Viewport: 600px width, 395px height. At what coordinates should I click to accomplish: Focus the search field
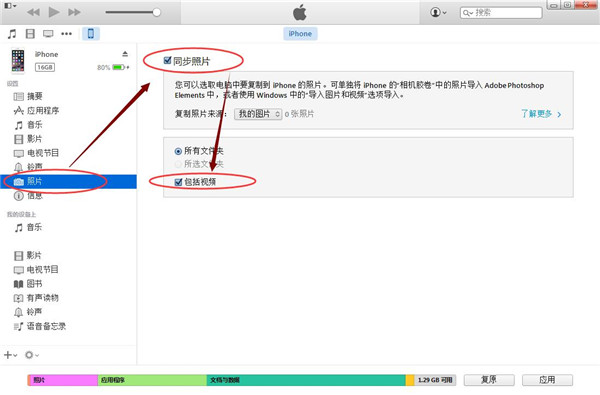pyautogui.click(x=501, y=13)
